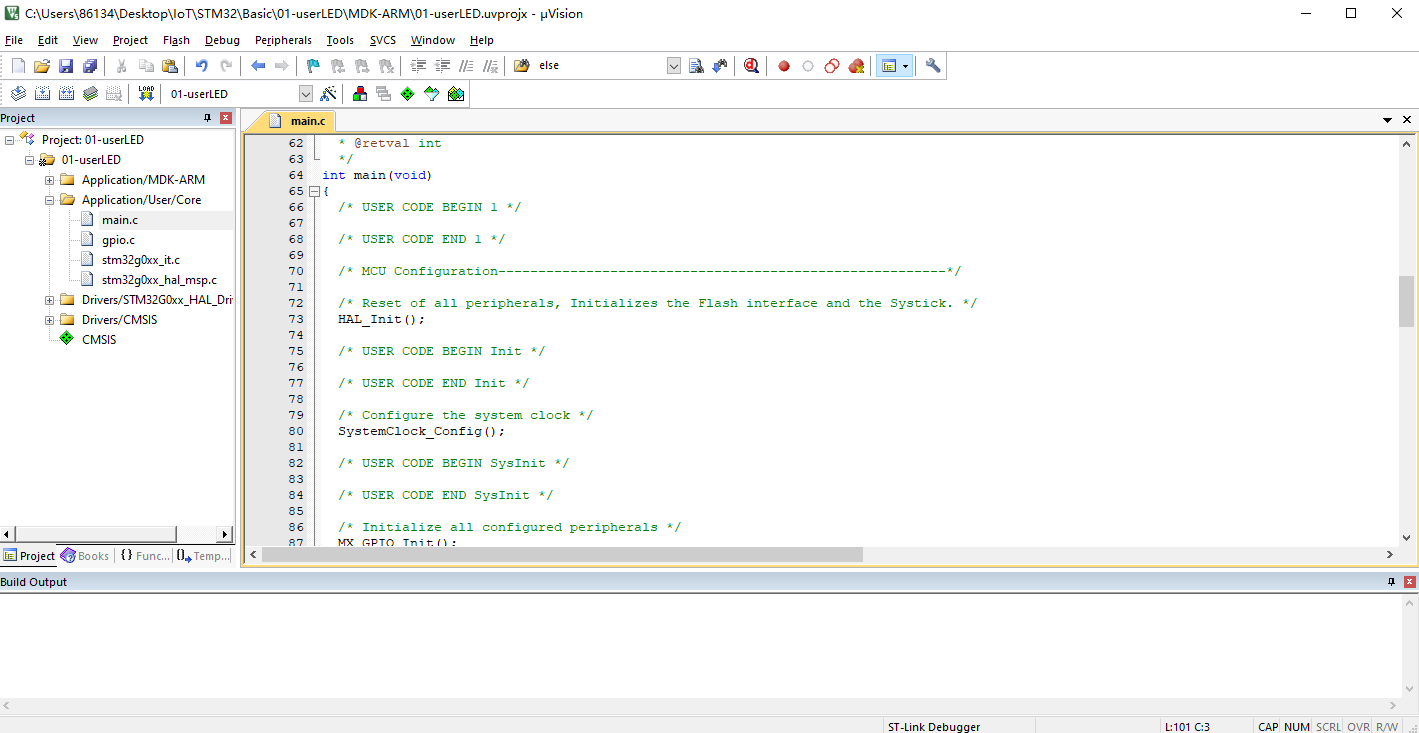1419x733 pixels.
Task: Insert a breakpoint with the red dot icon
Action: pos(784,66)
